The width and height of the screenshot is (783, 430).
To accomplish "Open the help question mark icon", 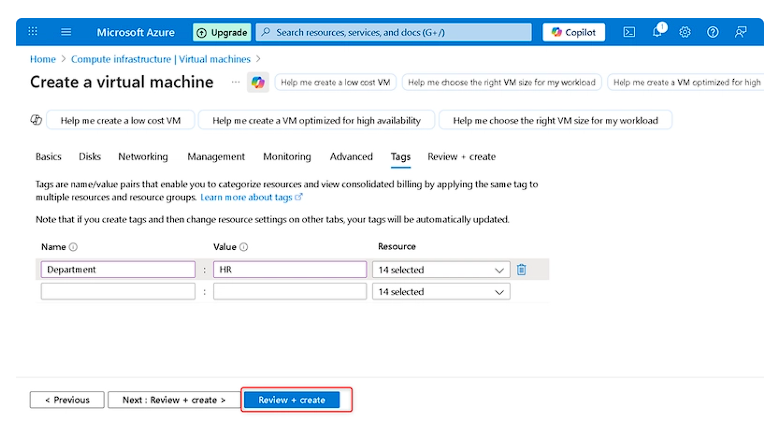I will pyautogui.click(x=713, y=32).
